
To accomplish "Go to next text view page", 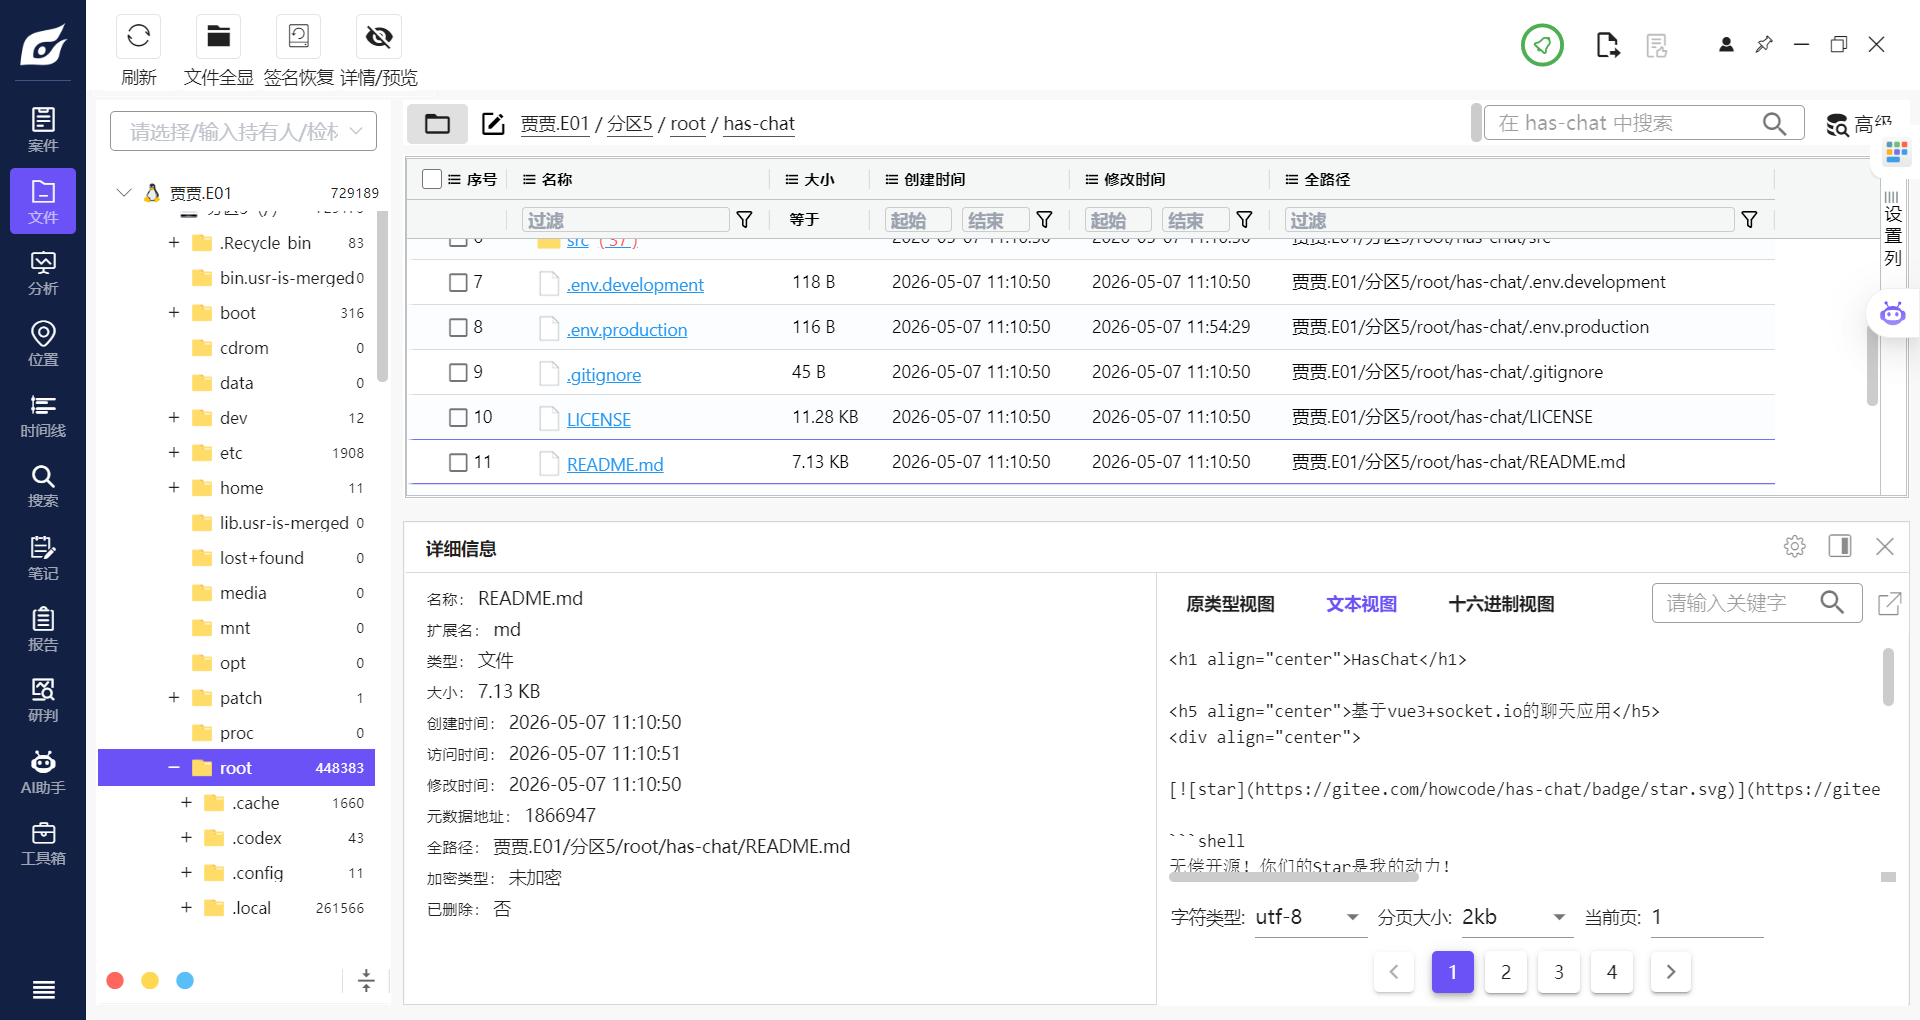I will pyautogui.click(x=1671, y=972).
